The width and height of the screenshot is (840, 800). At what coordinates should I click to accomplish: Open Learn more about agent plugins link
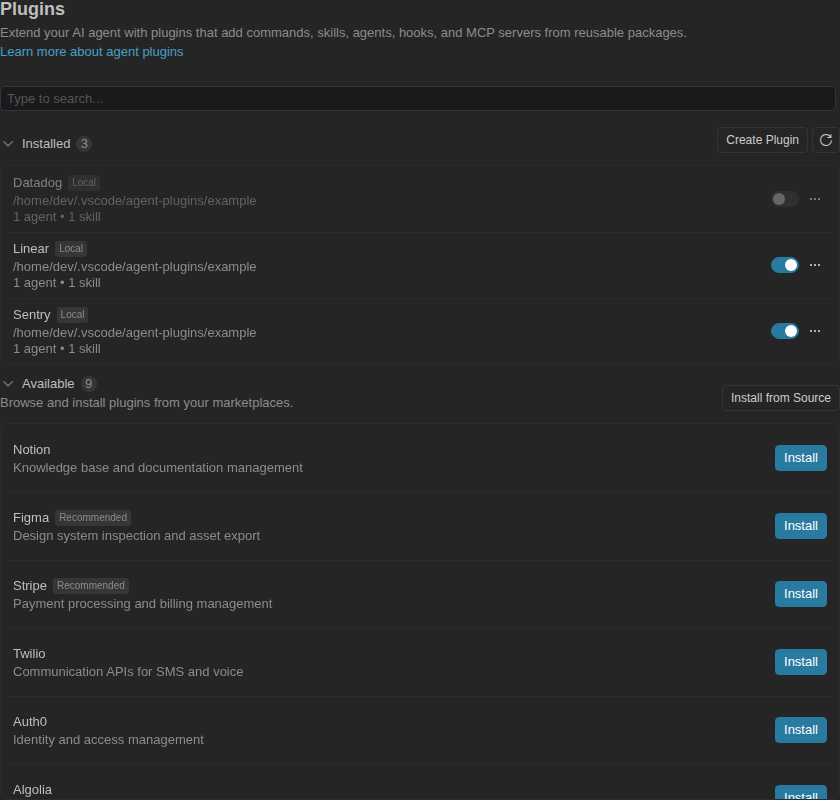click(92, 51)
